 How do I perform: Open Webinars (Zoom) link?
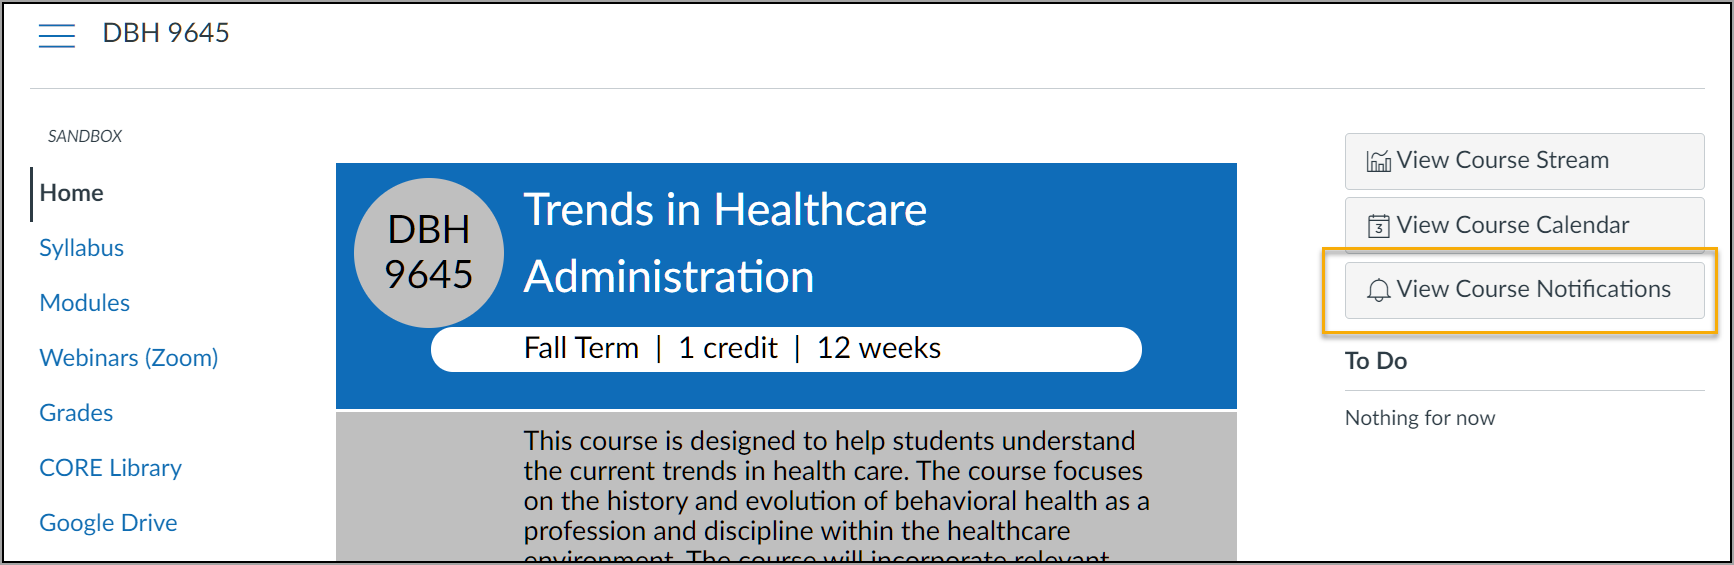coord(128,358)
